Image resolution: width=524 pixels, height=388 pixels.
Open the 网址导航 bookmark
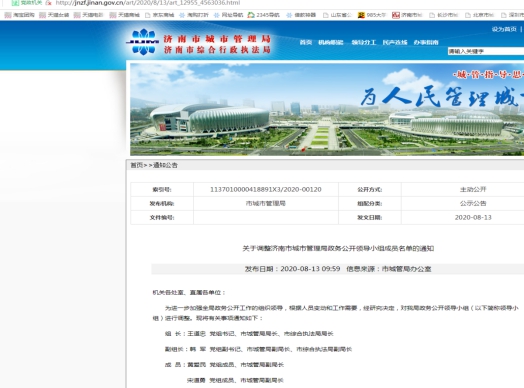tap(229, 15)
